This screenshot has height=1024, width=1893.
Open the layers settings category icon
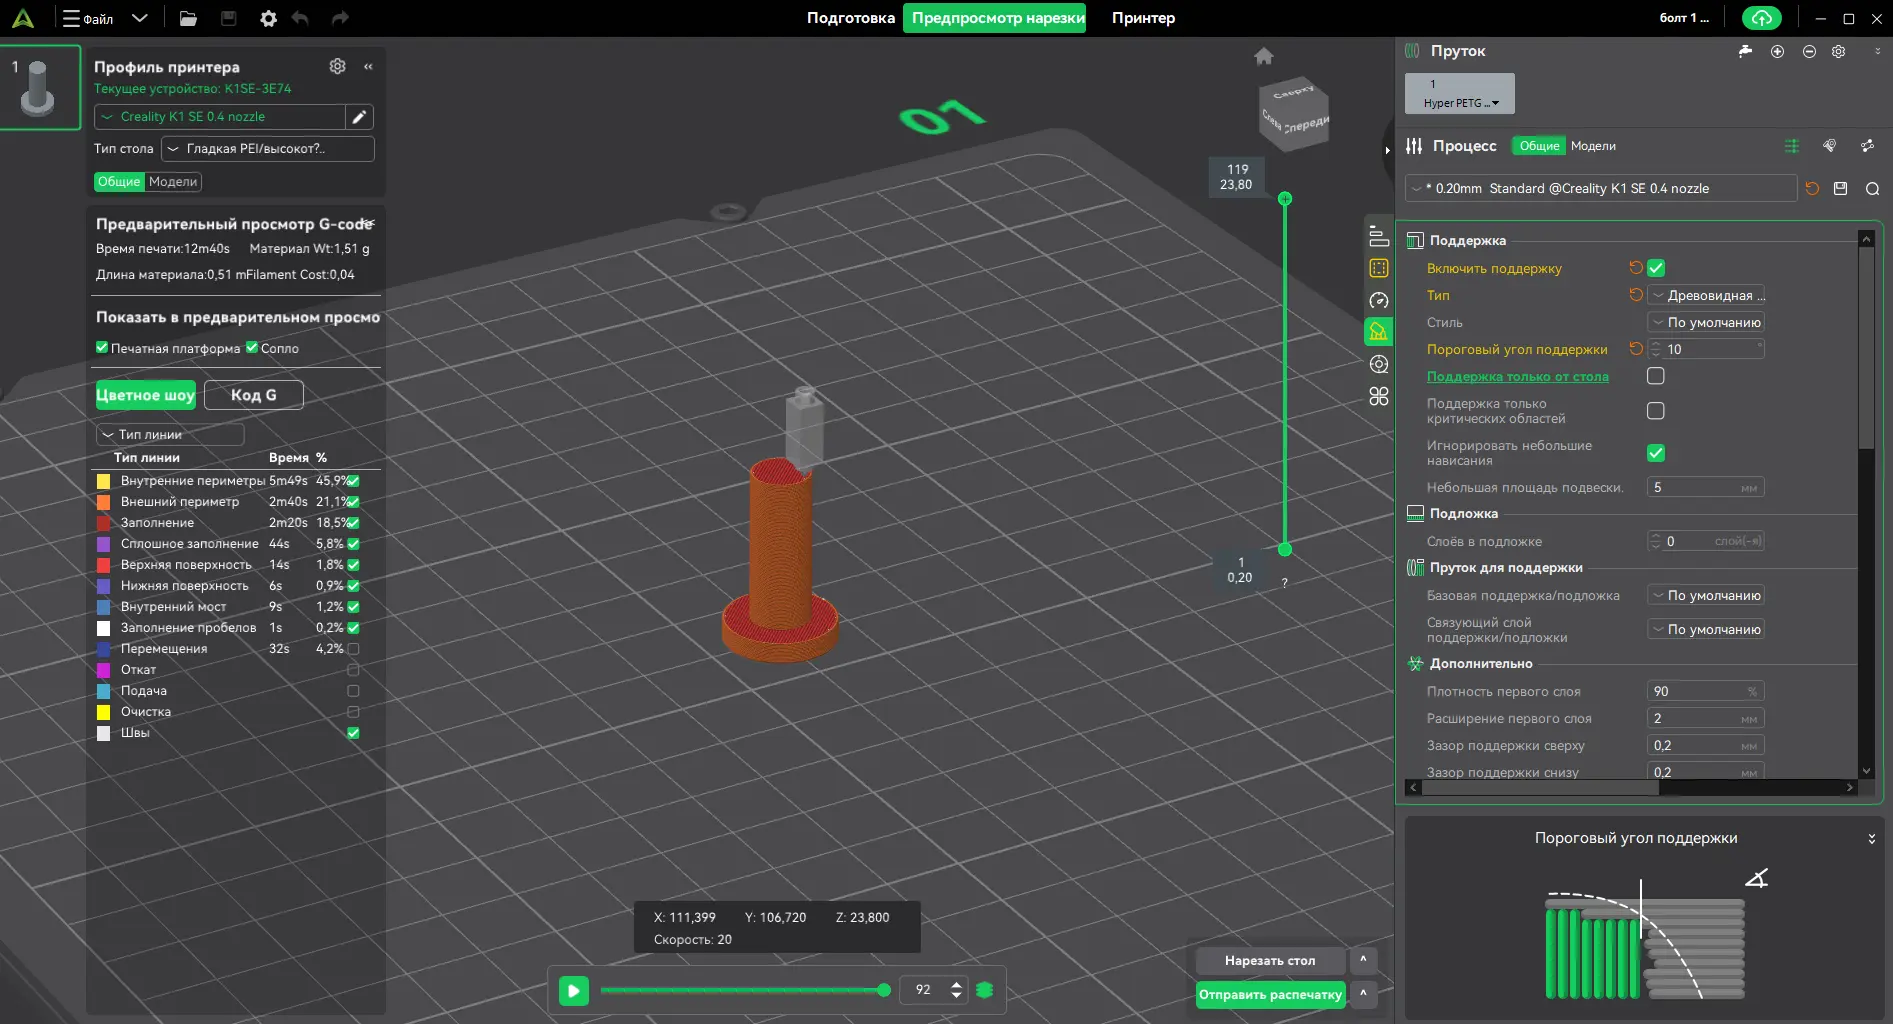[1379, 236]
